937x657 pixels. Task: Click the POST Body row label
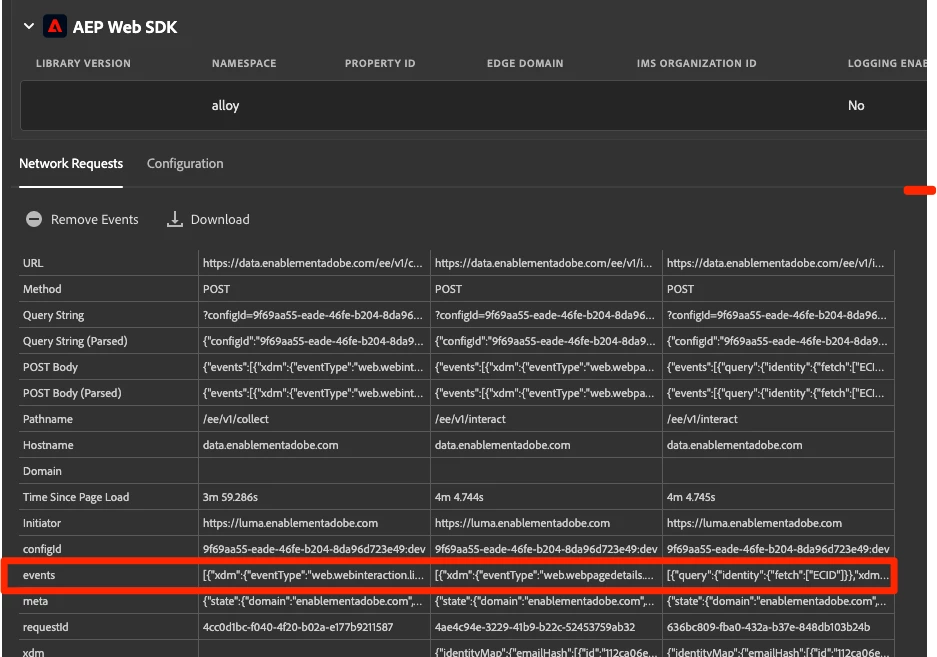tap(50, 367)
